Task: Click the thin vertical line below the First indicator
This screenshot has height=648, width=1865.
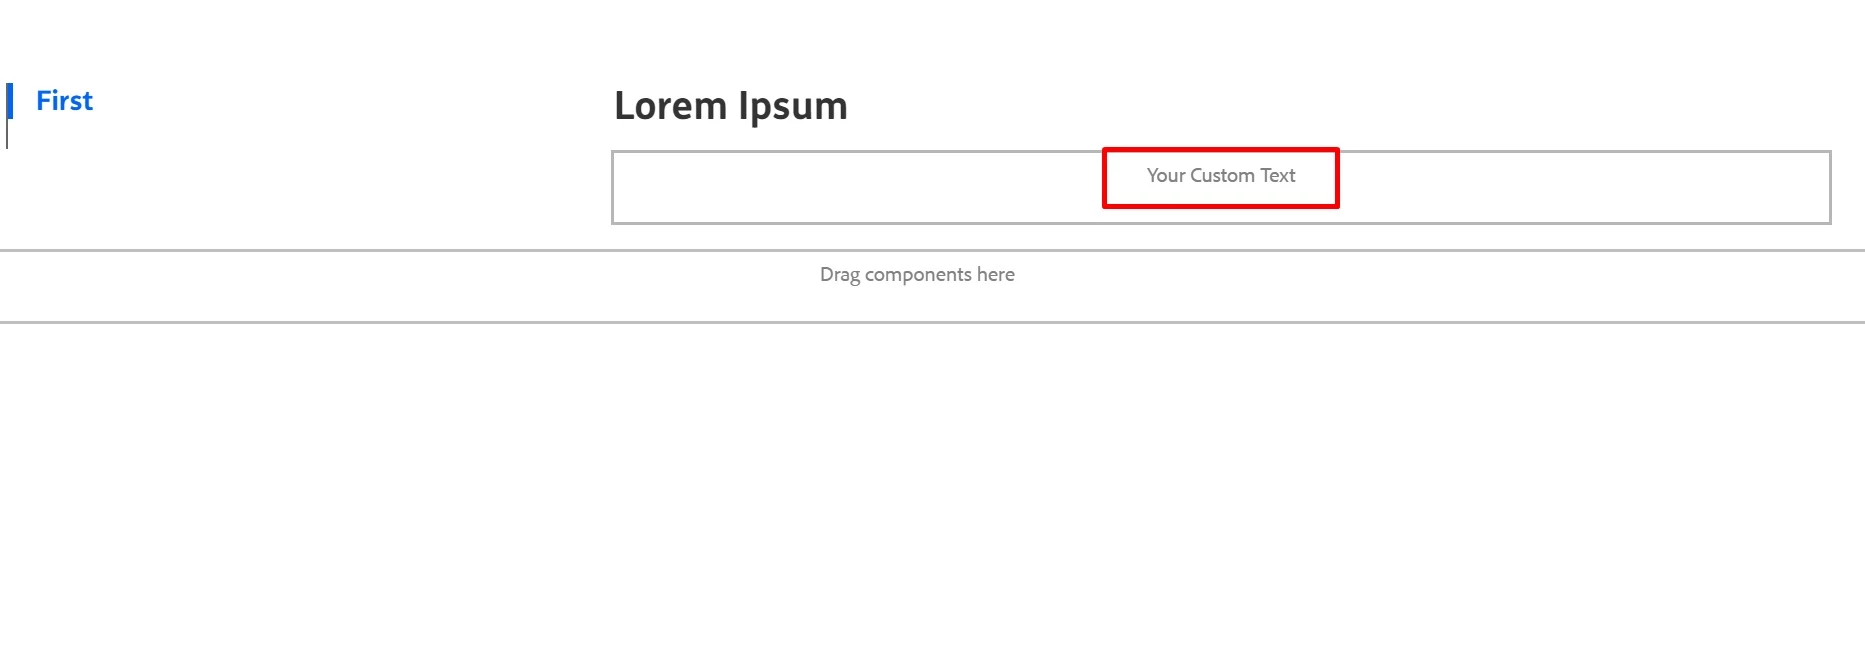Action: click(7, 134)
